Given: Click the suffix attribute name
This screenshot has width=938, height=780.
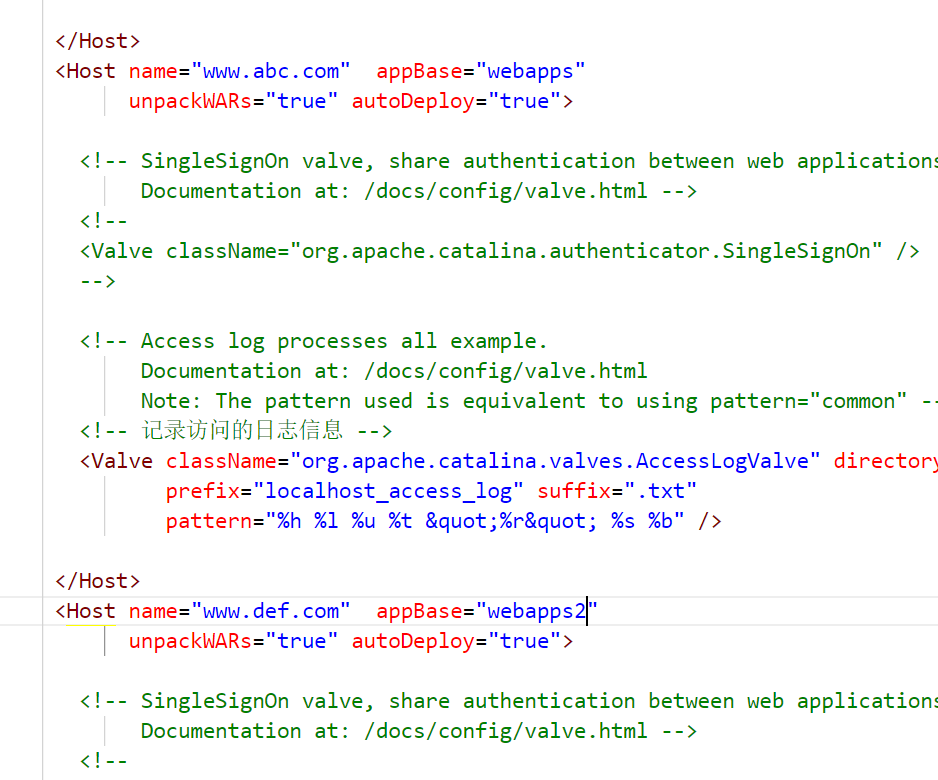Looking at the screenshot, I should 574,491.
